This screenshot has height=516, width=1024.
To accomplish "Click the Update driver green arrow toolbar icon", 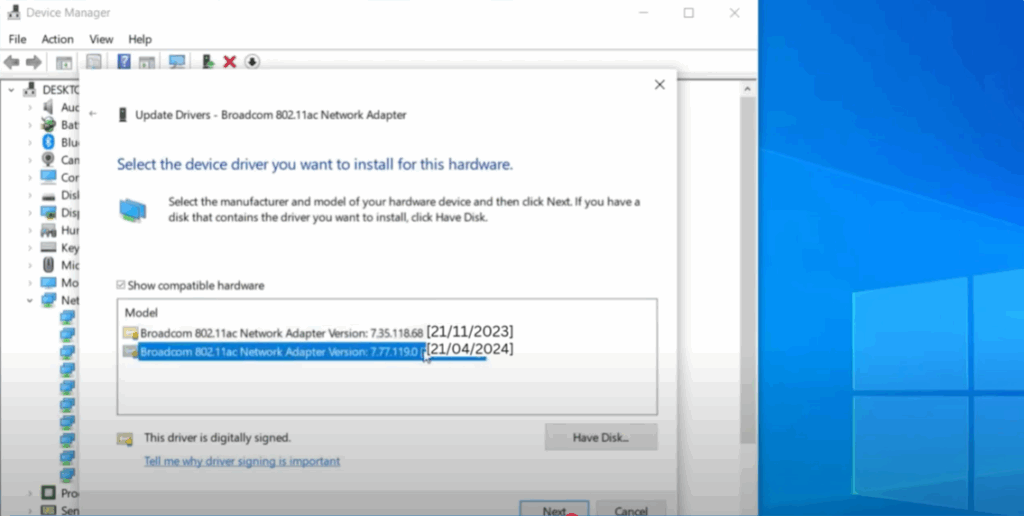I will pyautogui.click(x=208, y=62).
